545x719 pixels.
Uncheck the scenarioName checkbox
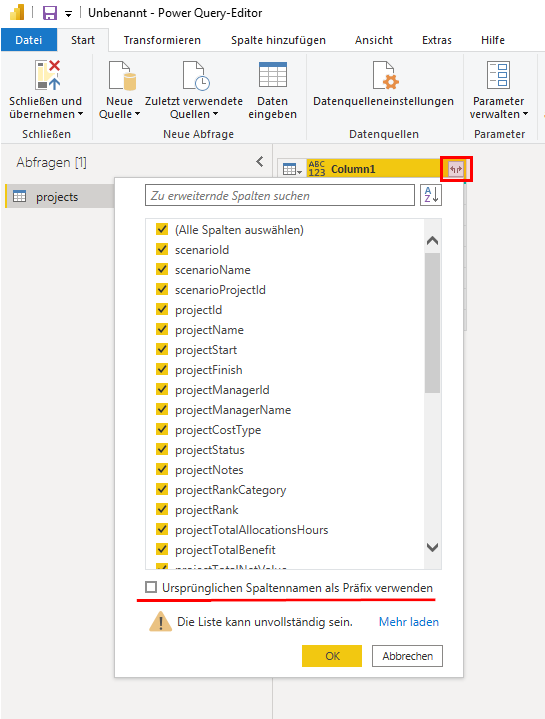162,269
